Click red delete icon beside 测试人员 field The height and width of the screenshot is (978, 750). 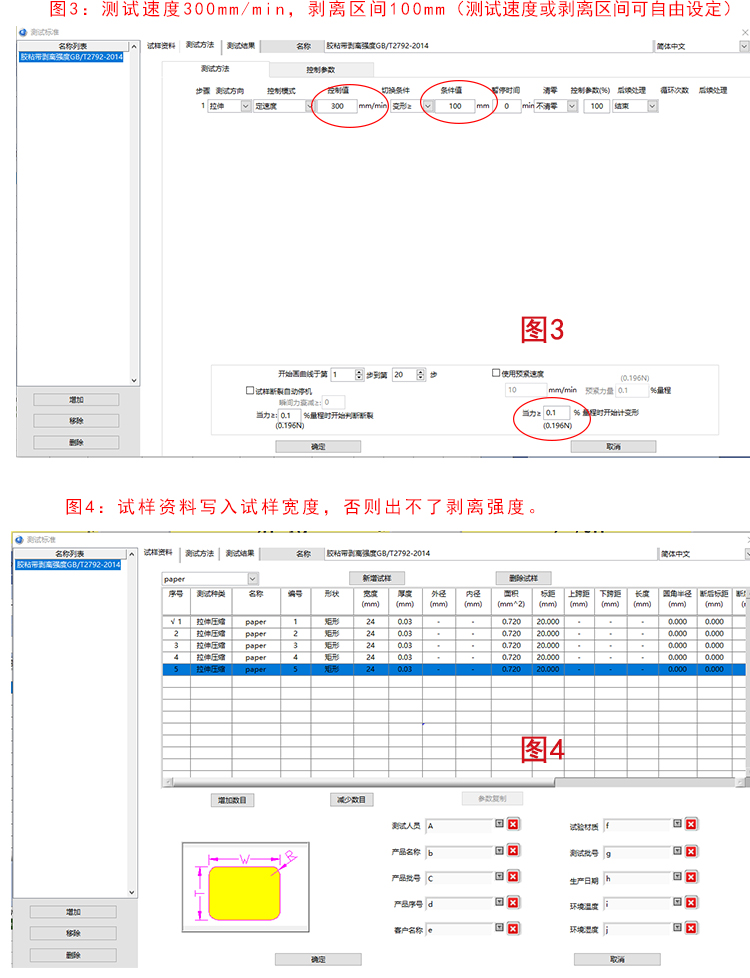[x=513, y=825]
